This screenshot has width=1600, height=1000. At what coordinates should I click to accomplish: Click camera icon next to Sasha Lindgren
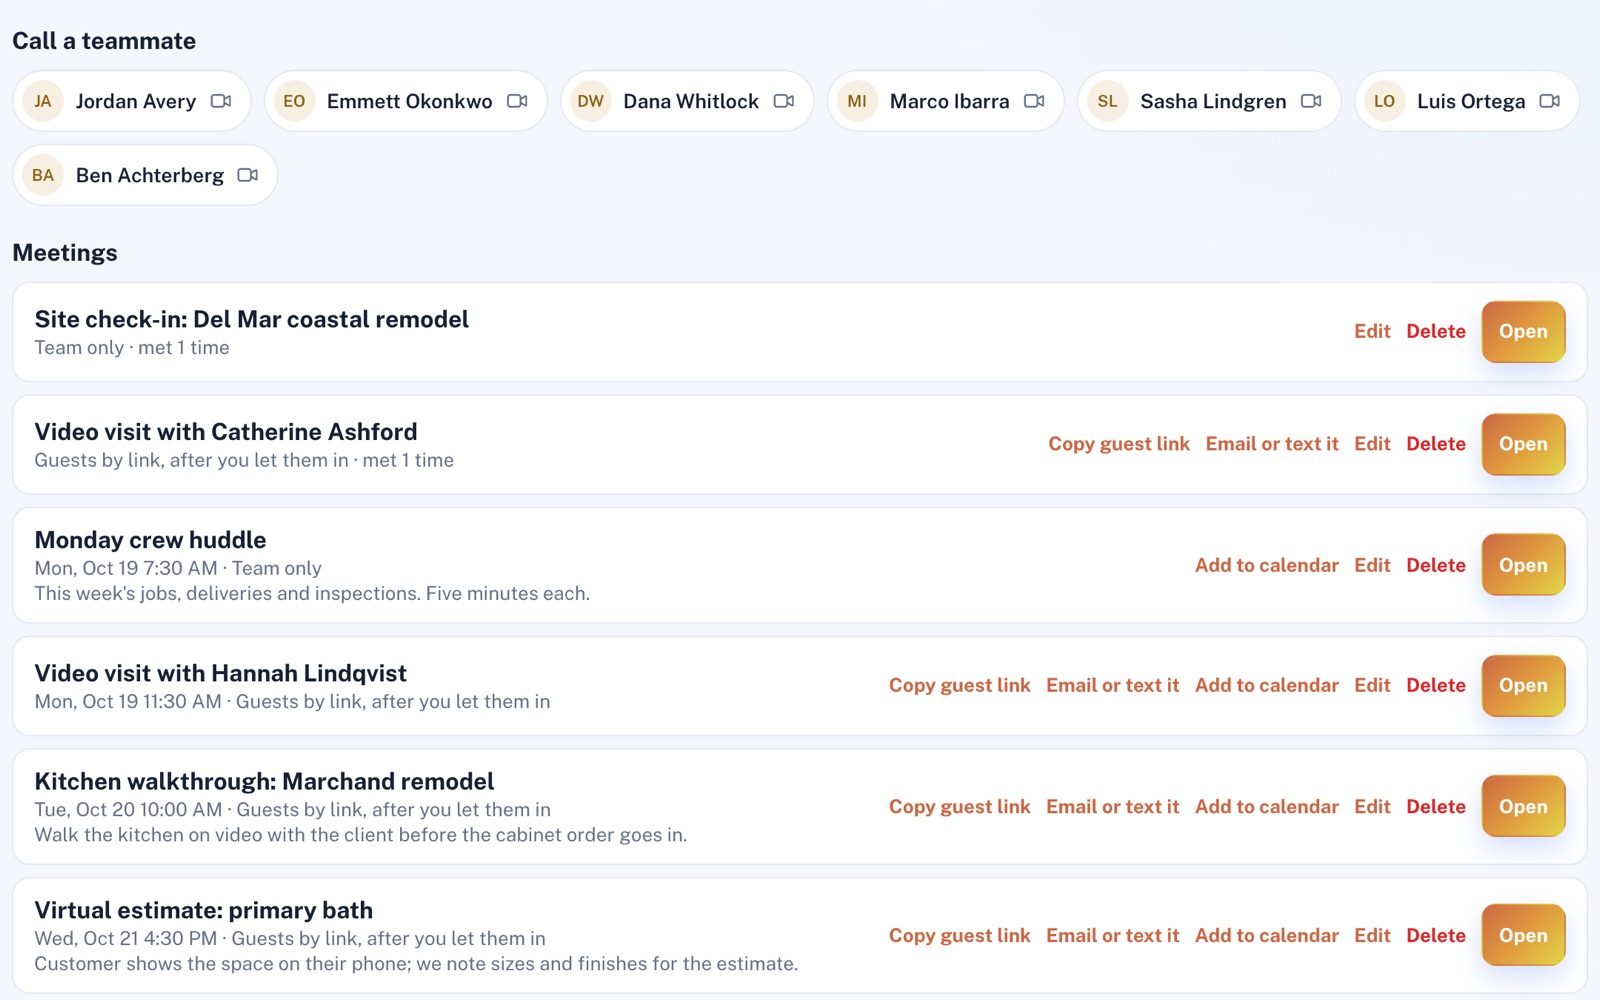(1311, 101)
